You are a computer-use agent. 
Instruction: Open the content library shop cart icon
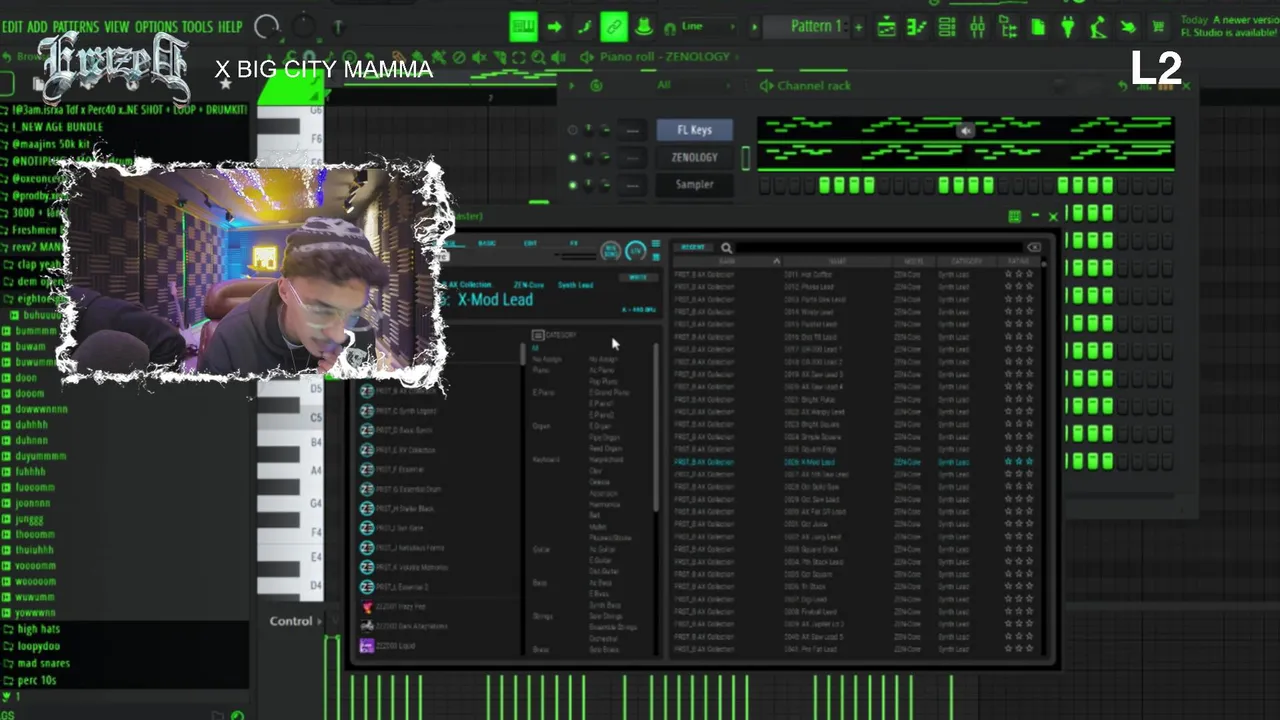click(x=1158, y=28)
